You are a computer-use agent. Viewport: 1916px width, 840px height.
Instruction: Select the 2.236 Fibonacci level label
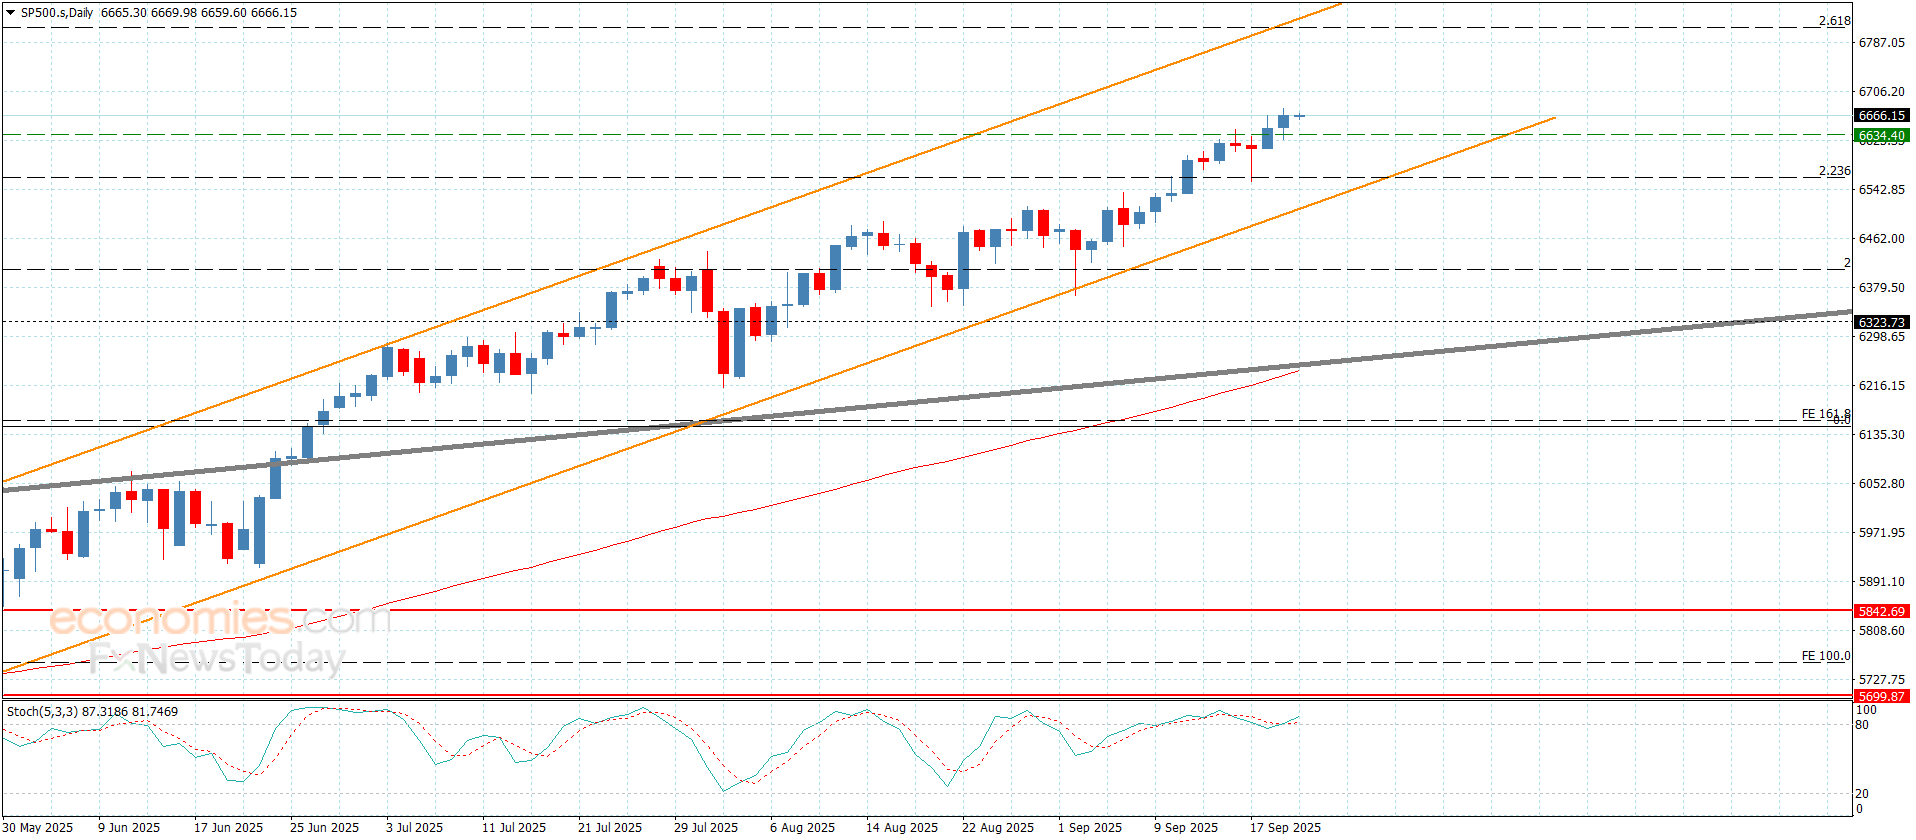coord(1834,171)
